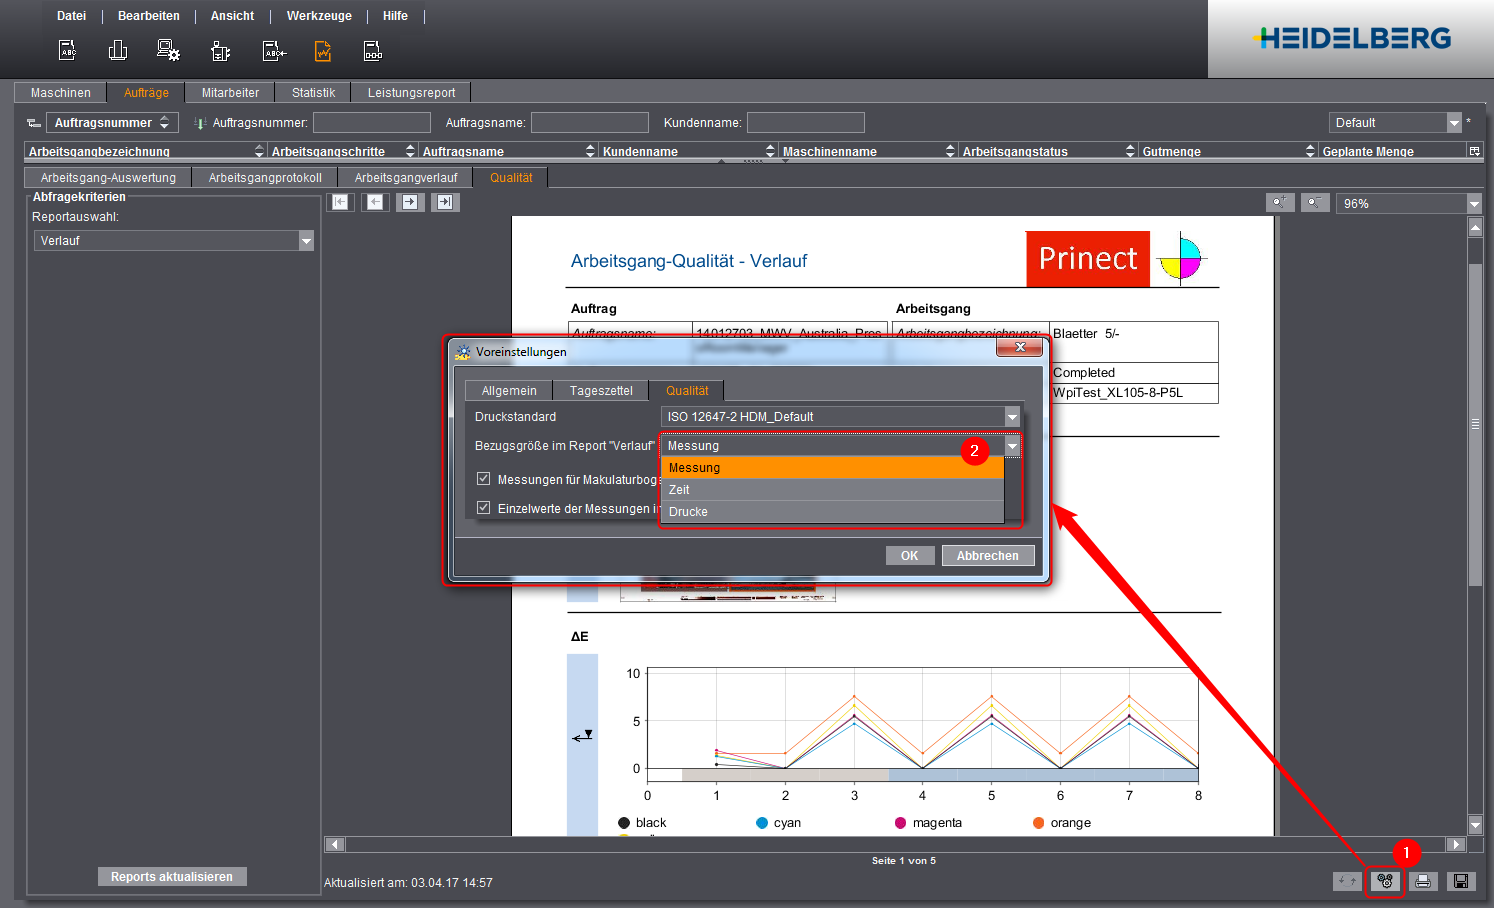Click the Kundenname filter input field
1494x908 pixels.
(x=806, y=123)
